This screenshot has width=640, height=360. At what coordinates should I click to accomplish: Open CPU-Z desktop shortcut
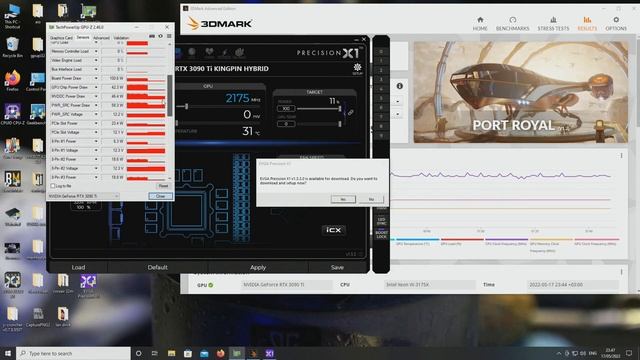[x=12, y=114]
